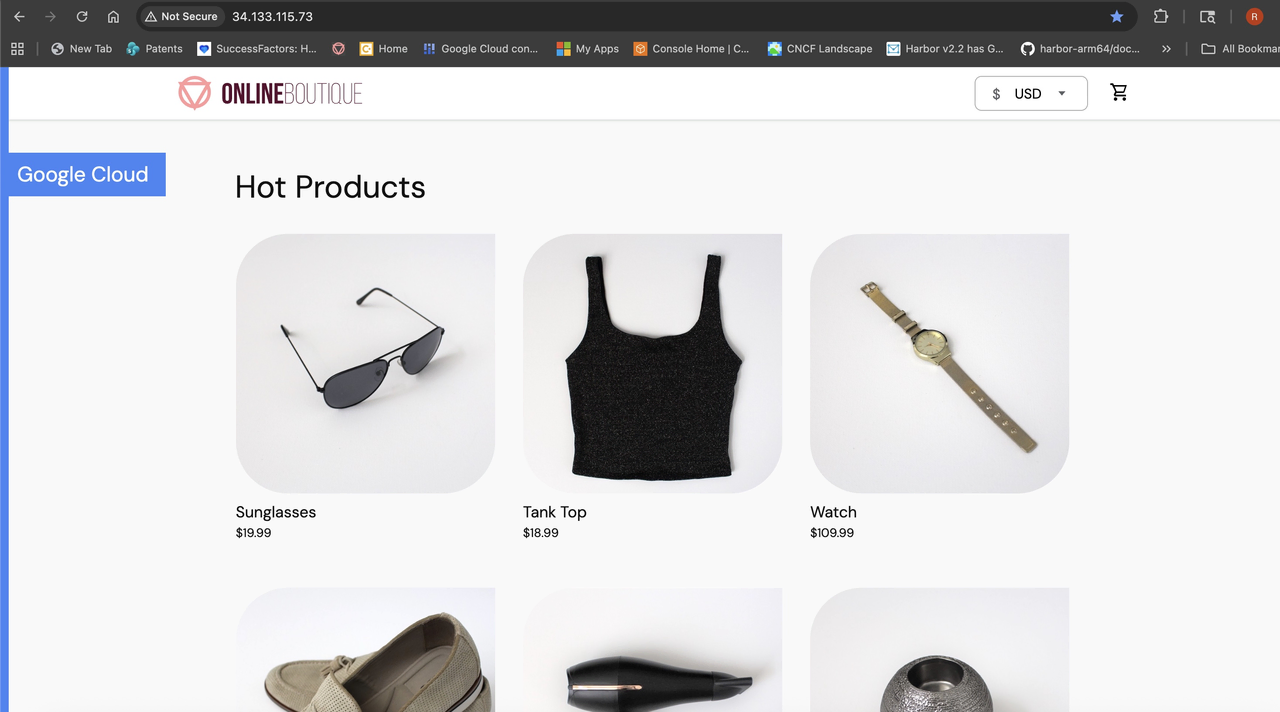Open the USD currency dropdown
This screenshot has width=1280, height=712.
pos(1031,93)
